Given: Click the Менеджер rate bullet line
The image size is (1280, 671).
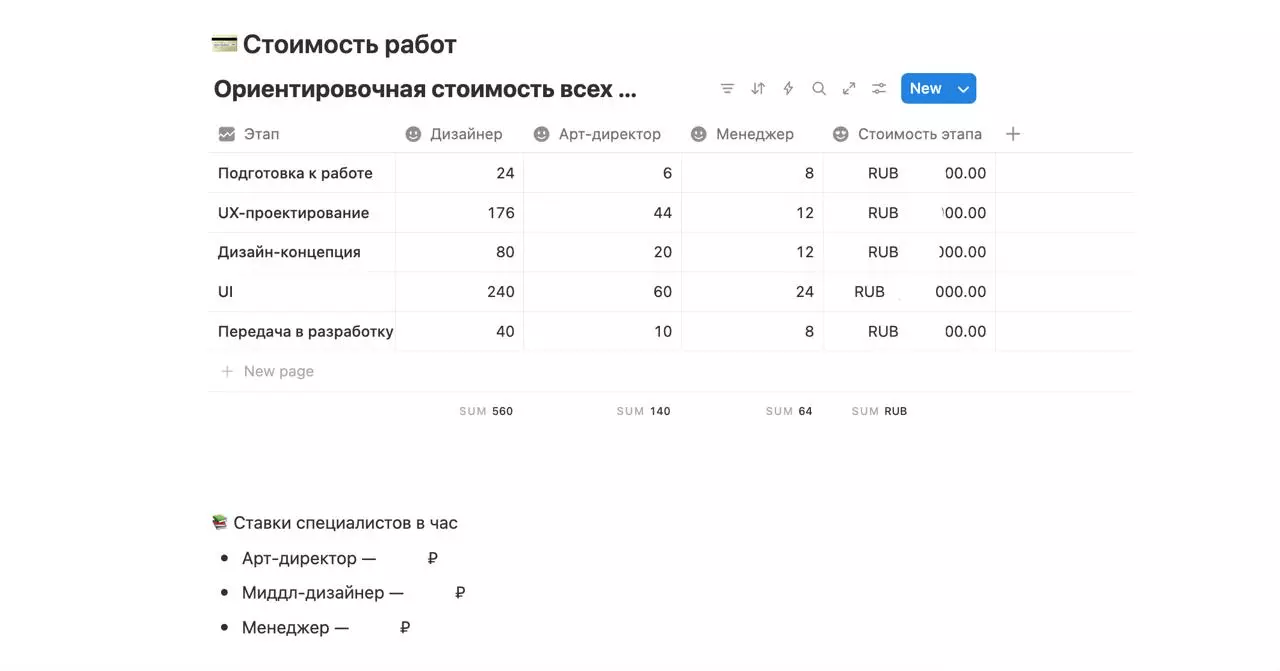Looking at the screenshot, I should [326, 628].
